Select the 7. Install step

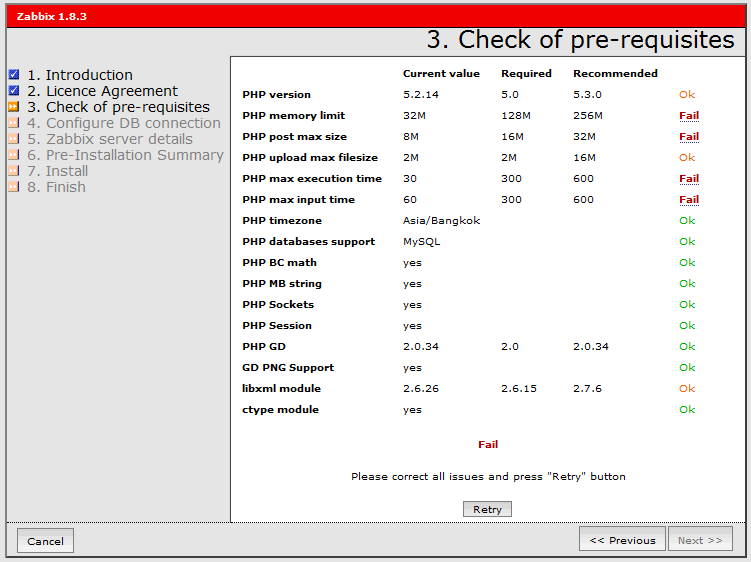(x=57, y=171)
